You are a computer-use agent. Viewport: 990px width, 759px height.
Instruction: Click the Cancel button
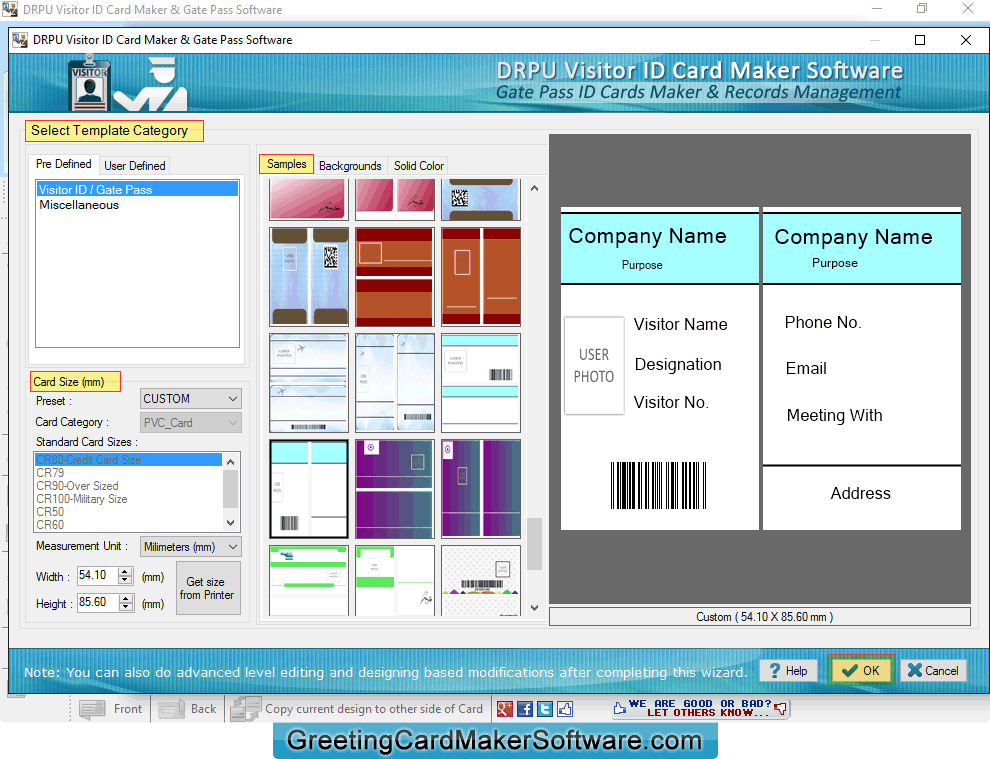click(933, 671)
